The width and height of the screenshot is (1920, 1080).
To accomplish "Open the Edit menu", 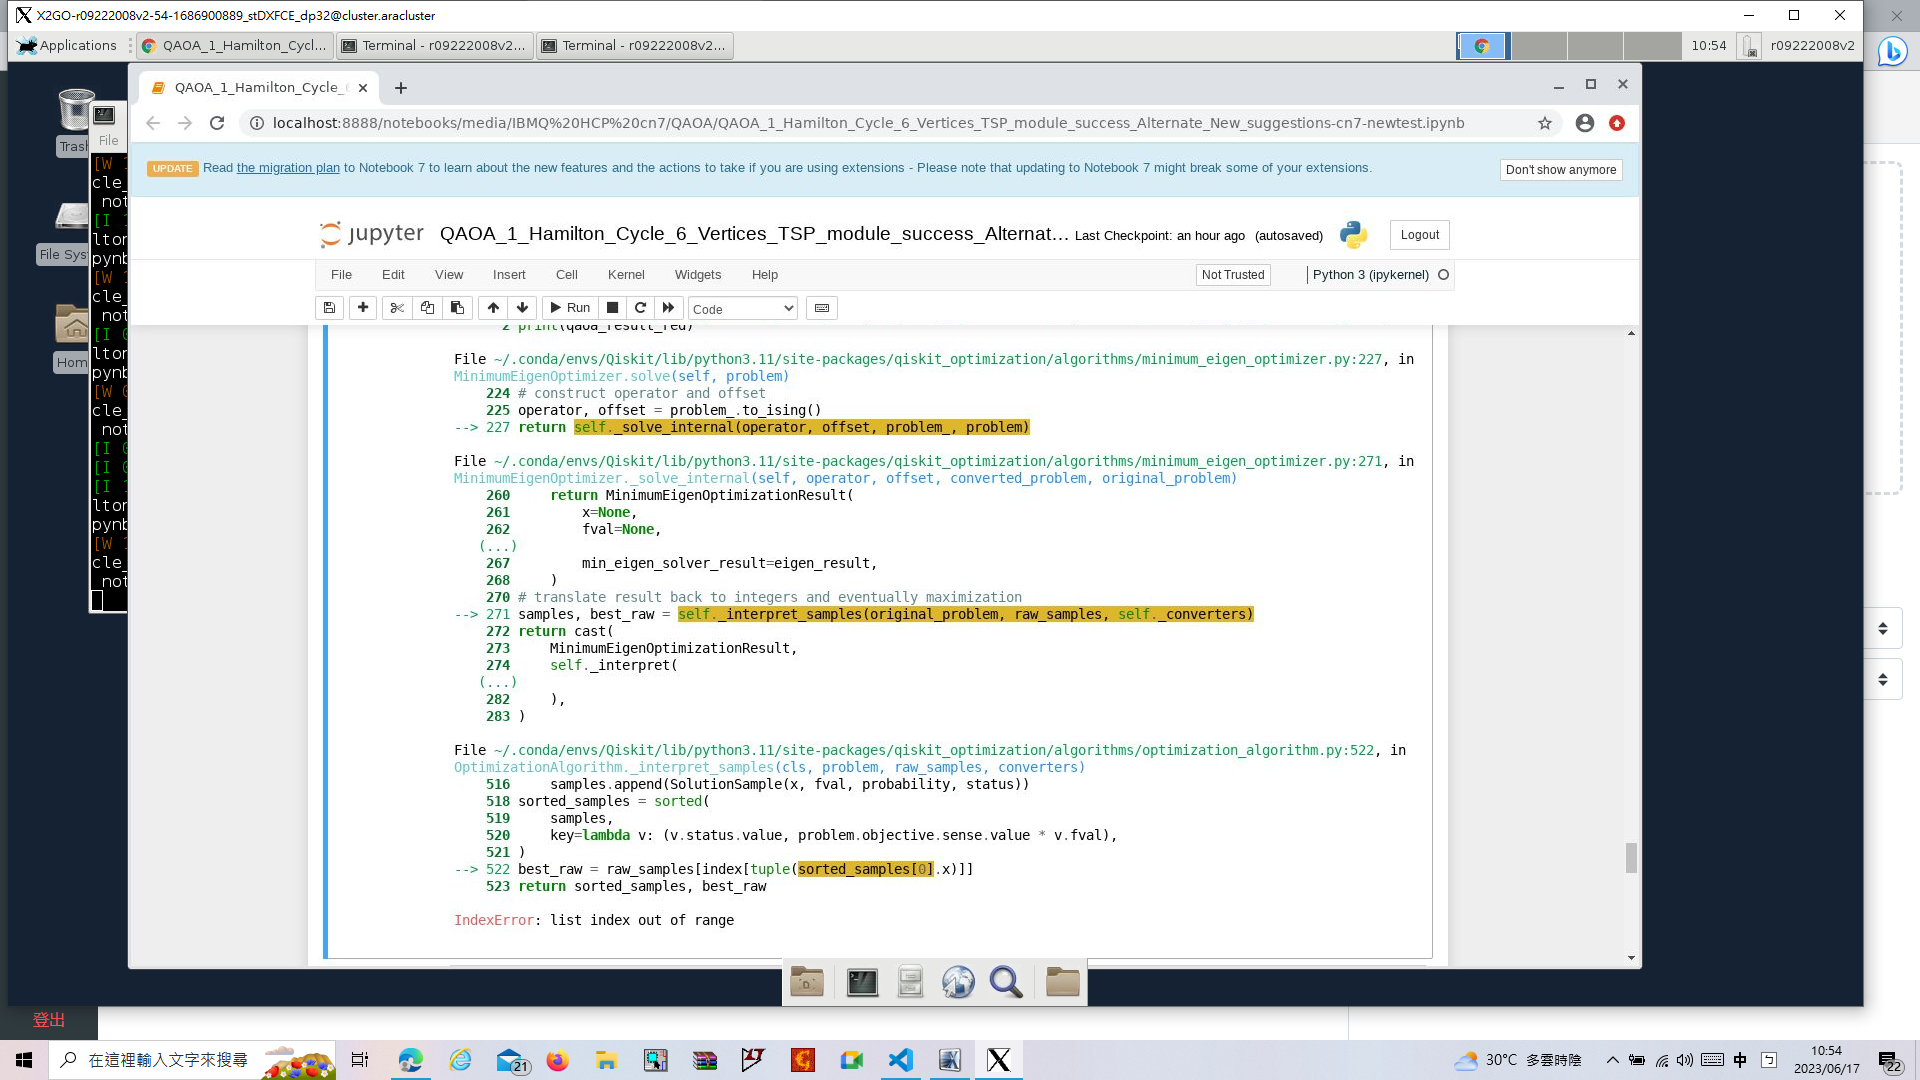I will [x=393, y=275].
